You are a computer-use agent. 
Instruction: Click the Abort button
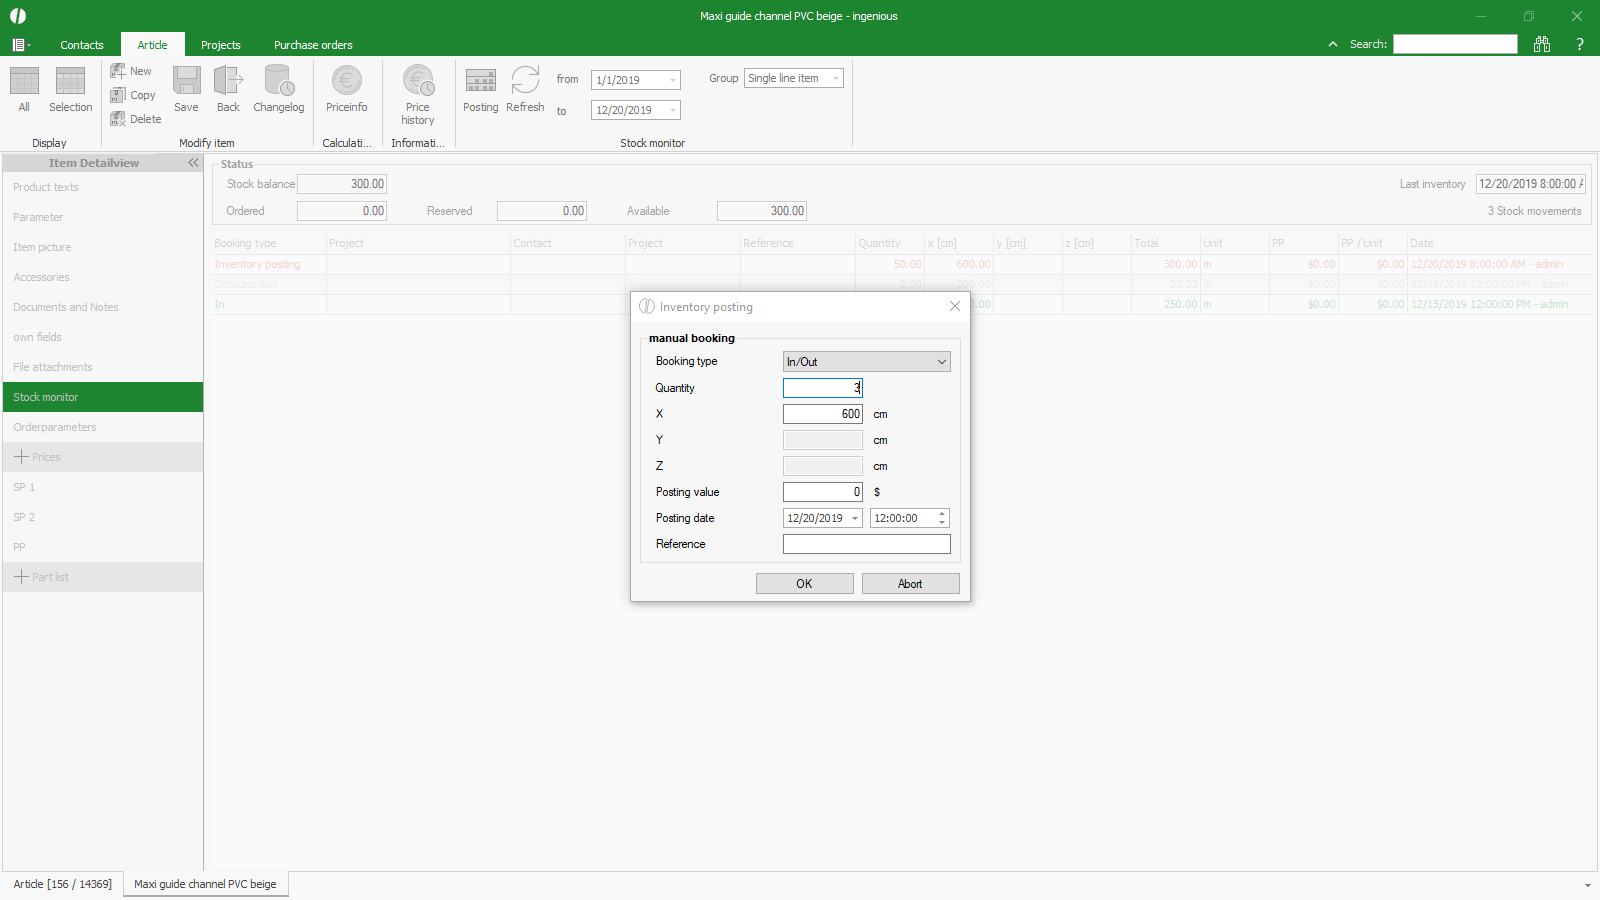pos(910,584)
